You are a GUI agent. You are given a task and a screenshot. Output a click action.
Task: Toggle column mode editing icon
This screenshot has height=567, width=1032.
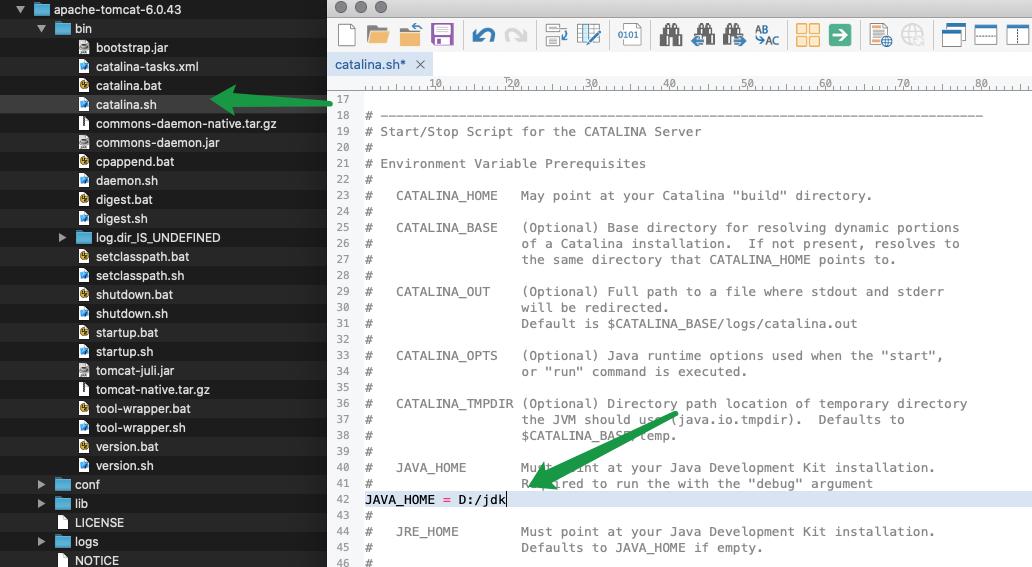[588, 34]
